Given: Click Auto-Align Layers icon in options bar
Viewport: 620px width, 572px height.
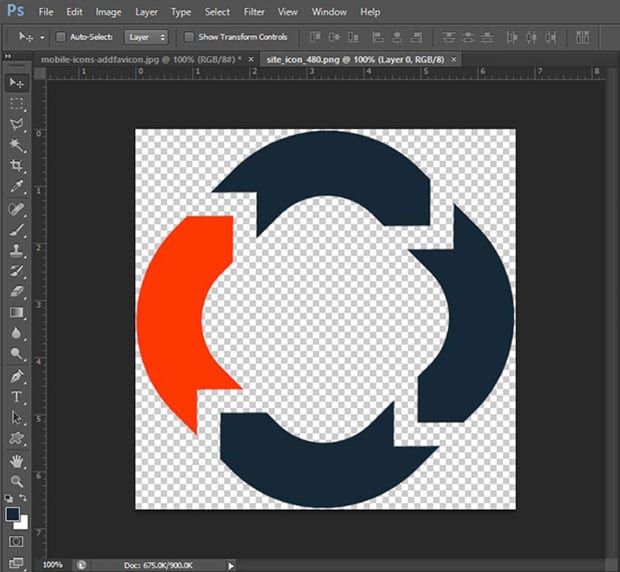Looking at the screenshot, I should pyautogui.click(x=582, y=37).
